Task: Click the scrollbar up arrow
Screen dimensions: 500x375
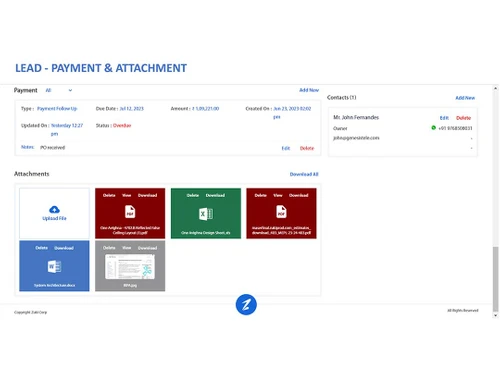Action: 496,88
